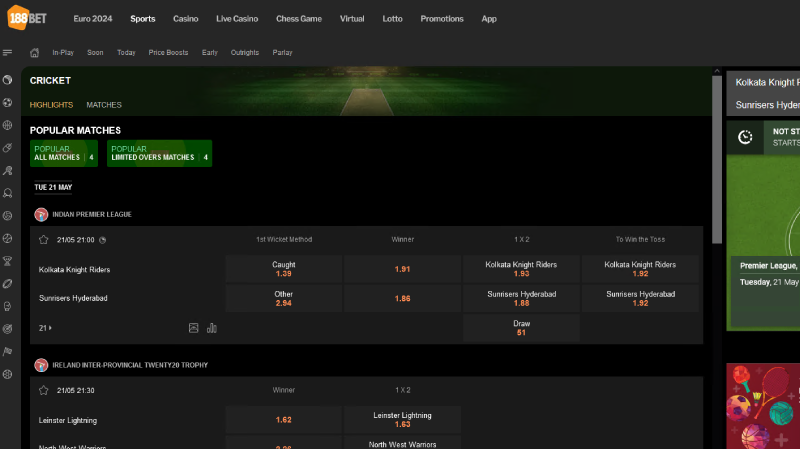Open the Lotto menu
This screenshot has height=449, width=800.
392,19
